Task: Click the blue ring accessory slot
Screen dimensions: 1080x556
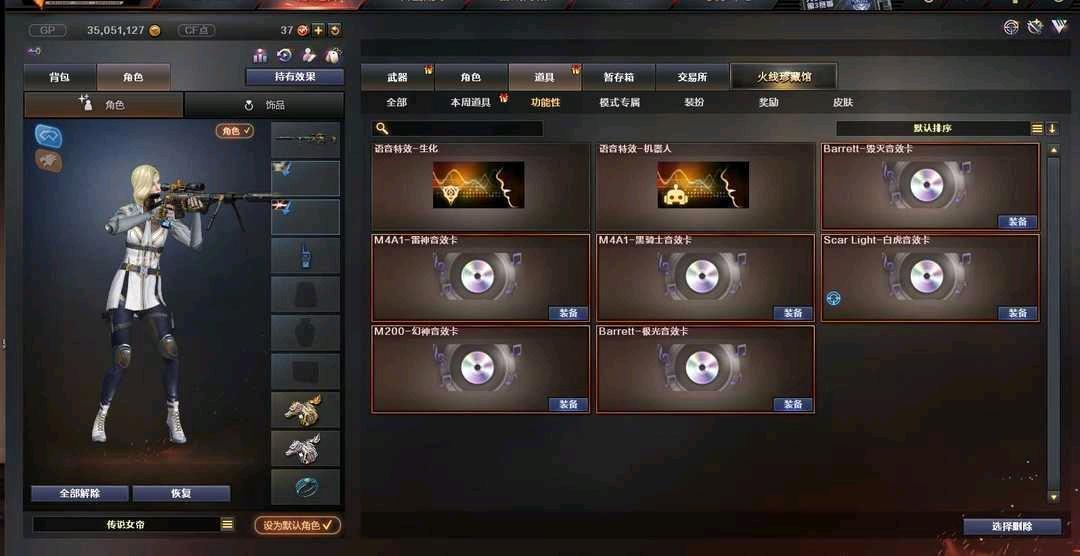Action: pos(305,487)
